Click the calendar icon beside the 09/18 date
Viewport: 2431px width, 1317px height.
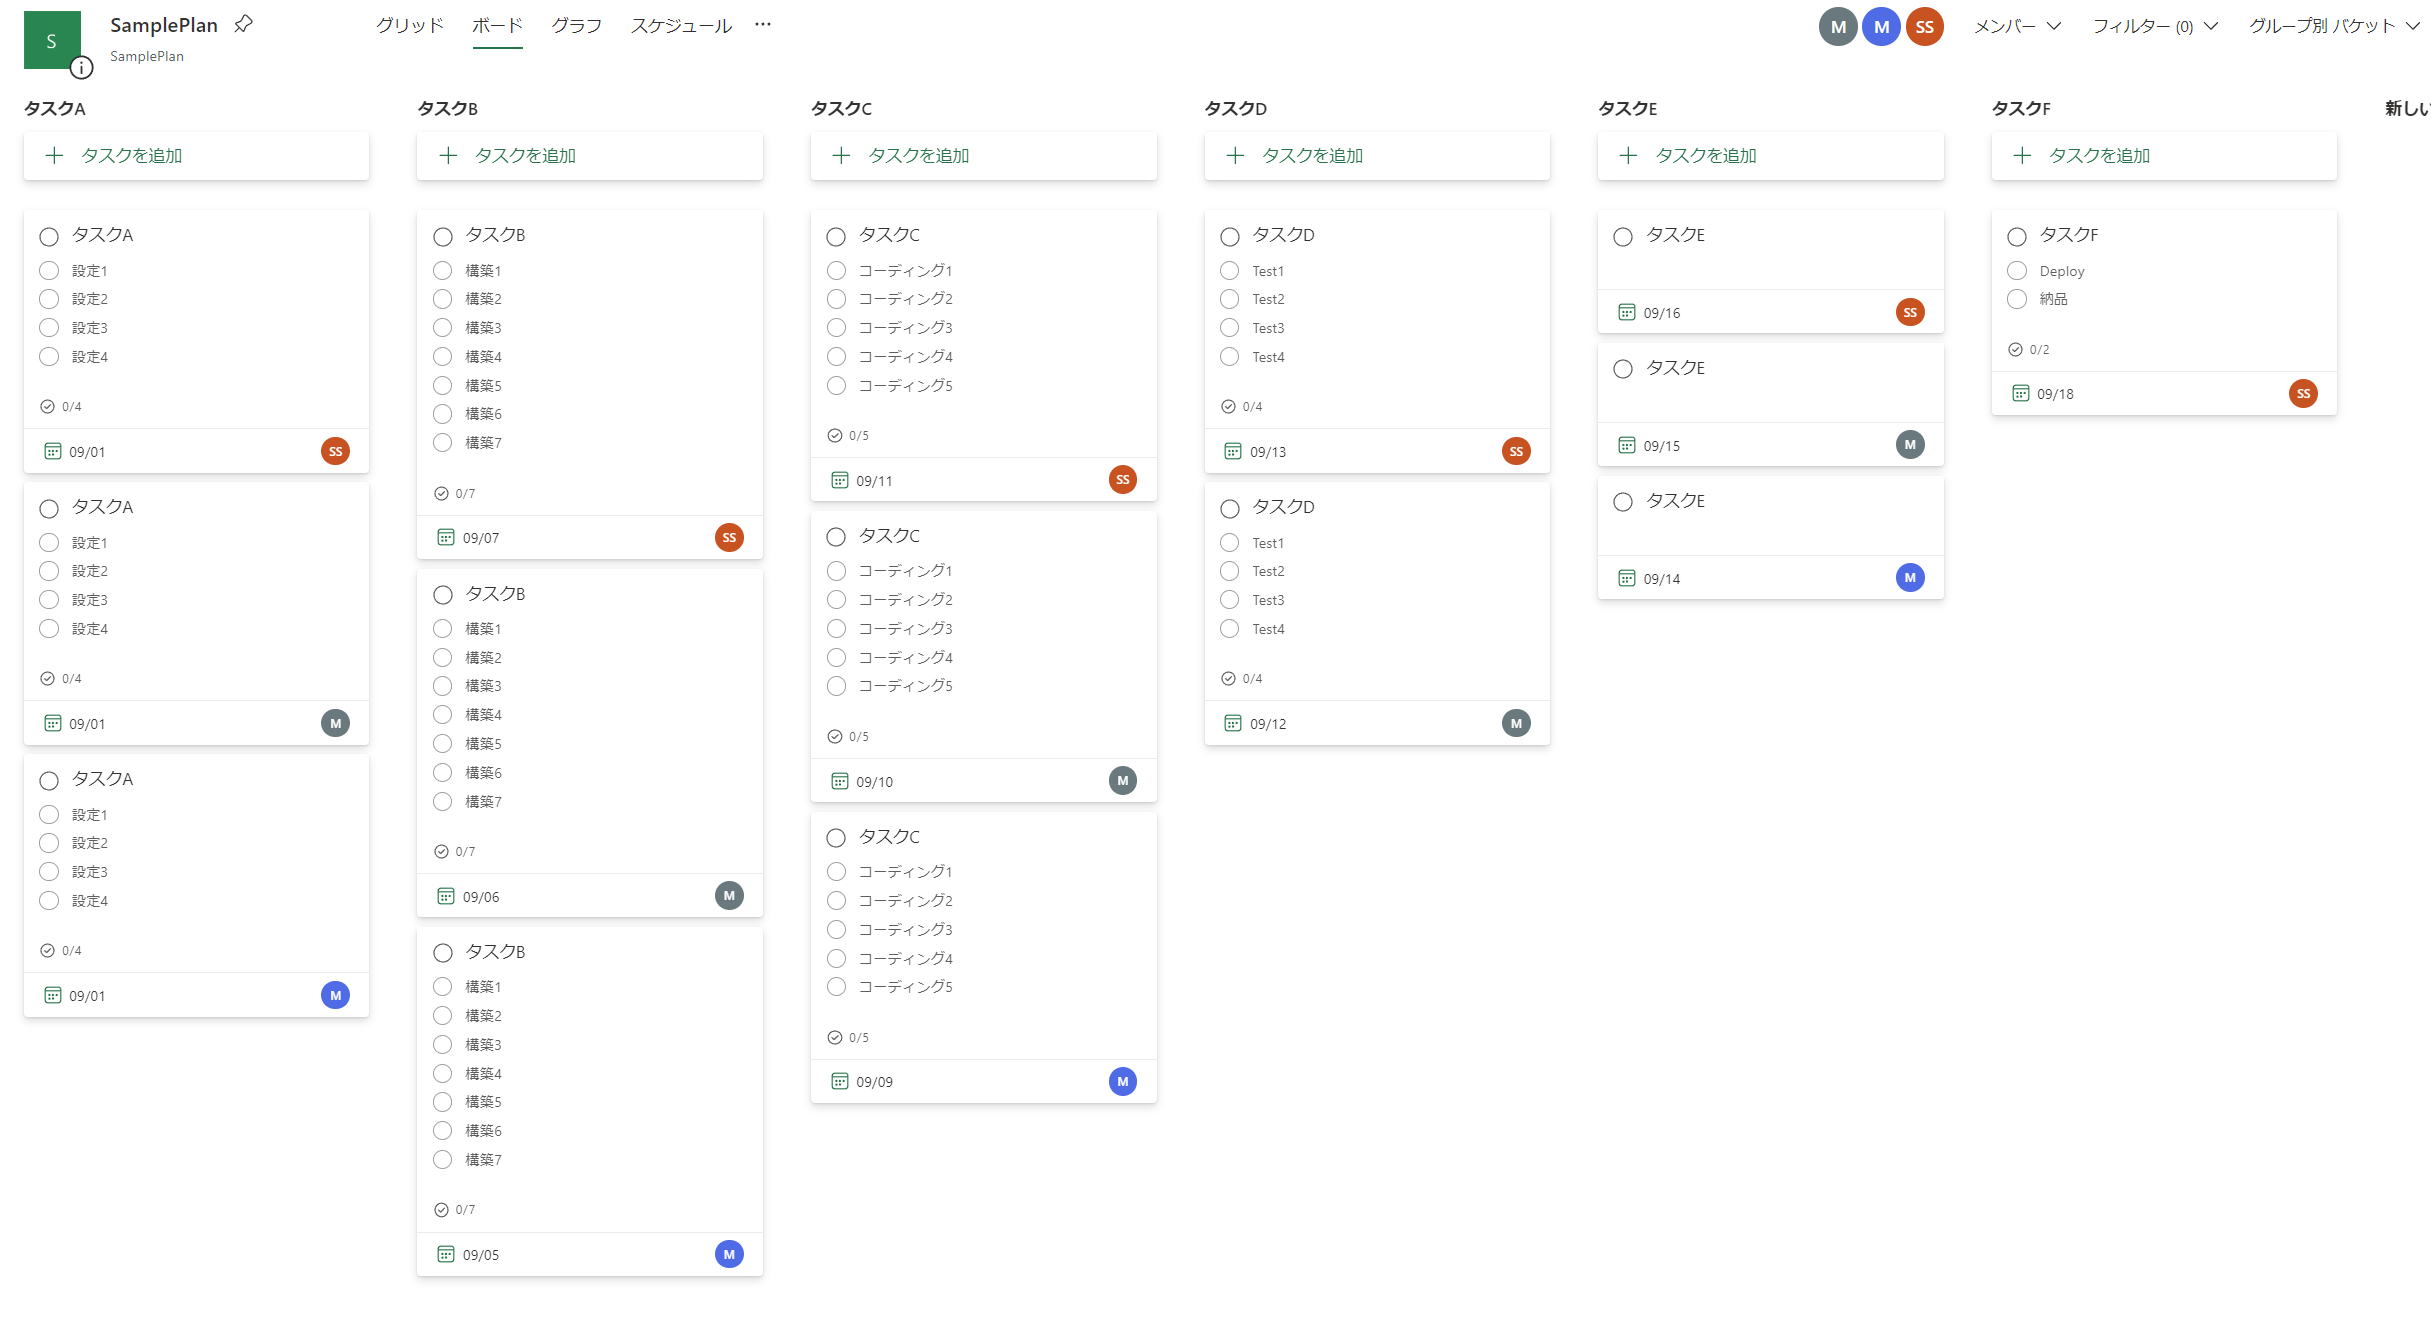(2020, 394)
